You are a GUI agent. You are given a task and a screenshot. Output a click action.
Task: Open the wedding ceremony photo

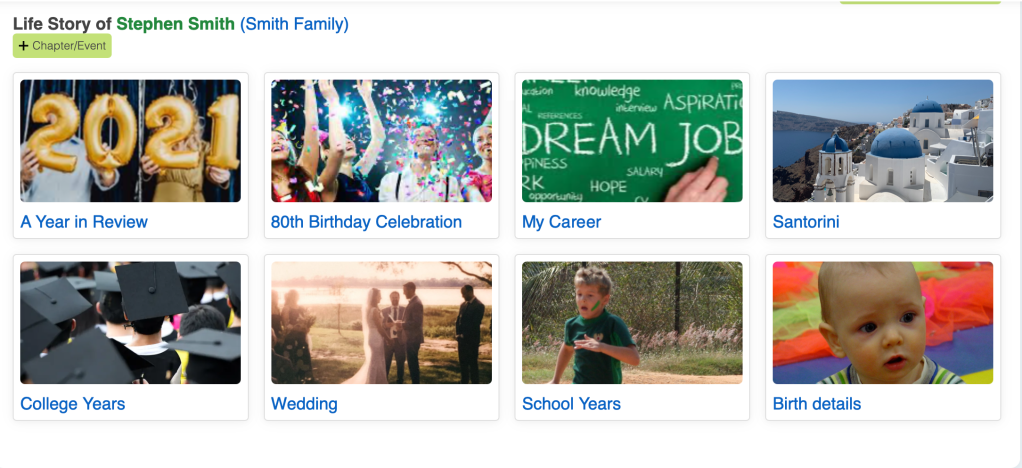(x=381, y=323)
